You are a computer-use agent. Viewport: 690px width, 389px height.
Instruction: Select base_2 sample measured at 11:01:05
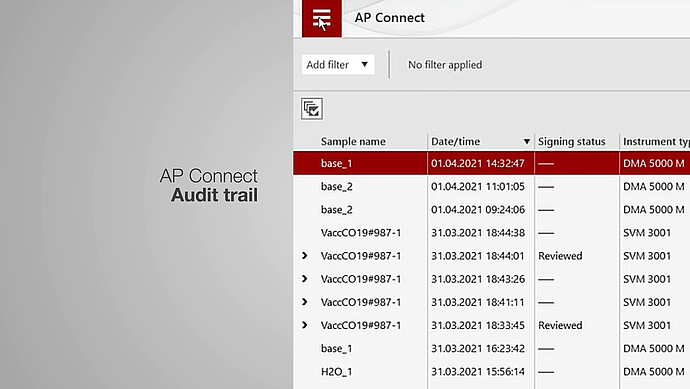coord(337,187)
